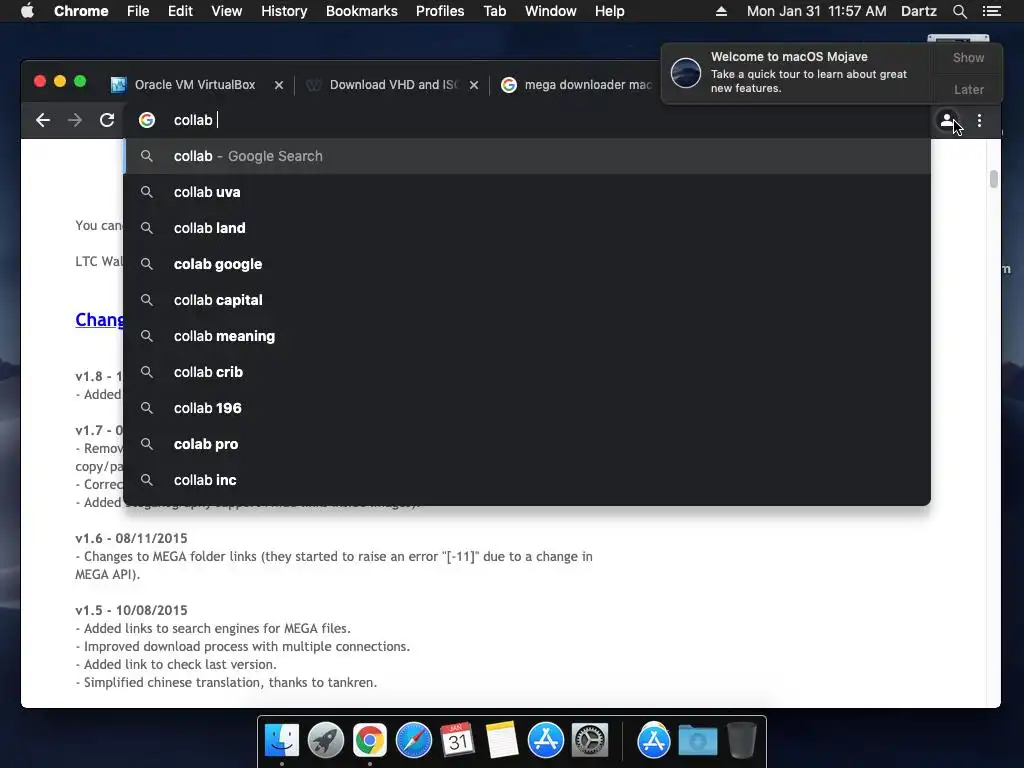Open the Tab menu
This screenshot has width=1024, height=768.
click(494, 11)
